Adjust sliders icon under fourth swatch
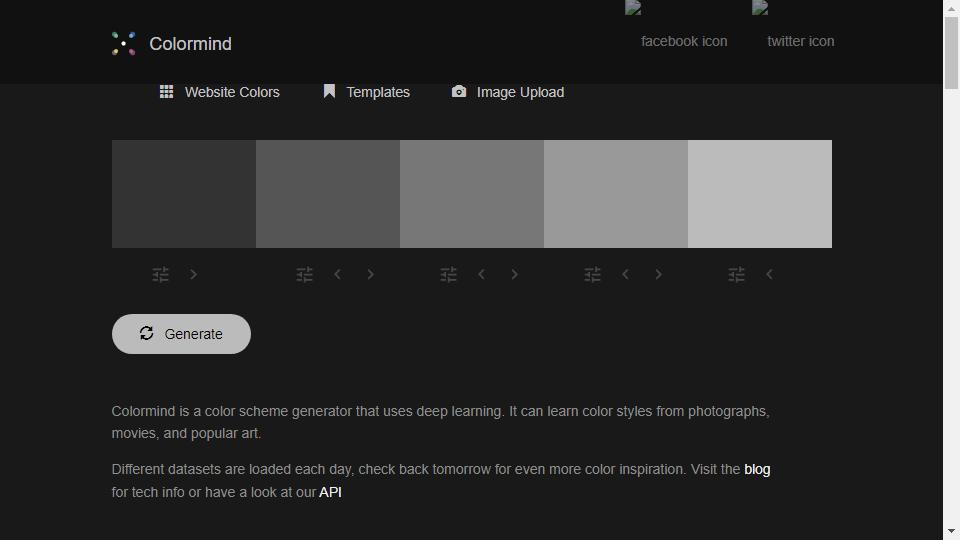 [592, 274]
